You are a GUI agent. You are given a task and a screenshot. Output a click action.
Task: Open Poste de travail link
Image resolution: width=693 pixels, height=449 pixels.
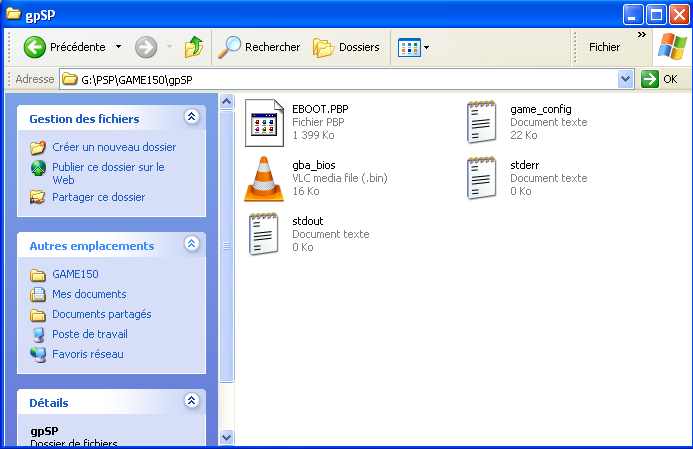click(90, 334)
